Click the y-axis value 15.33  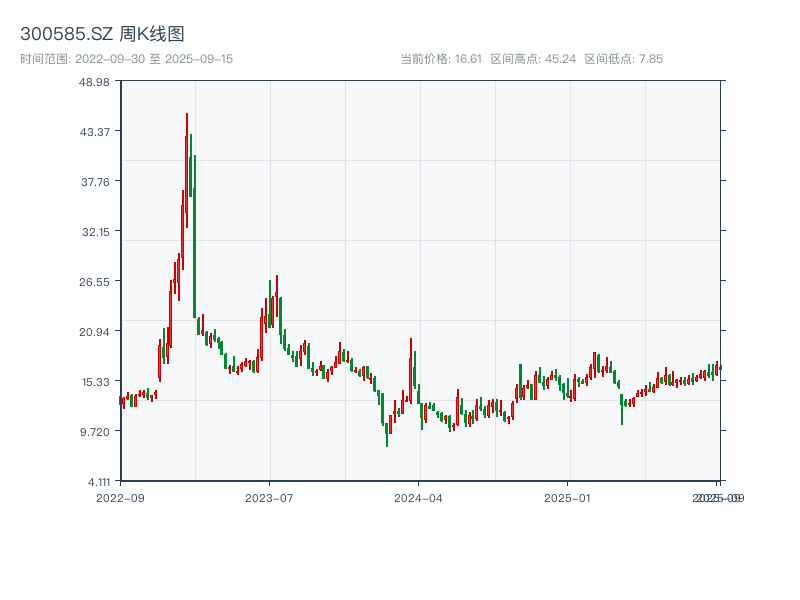point(96,382)
